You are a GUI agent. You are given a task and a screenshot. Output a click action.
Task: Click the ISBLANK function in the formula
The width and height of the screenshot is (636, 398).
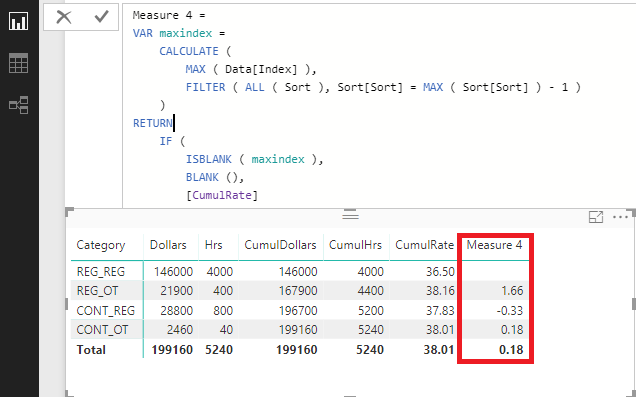(x=209, y=159)
